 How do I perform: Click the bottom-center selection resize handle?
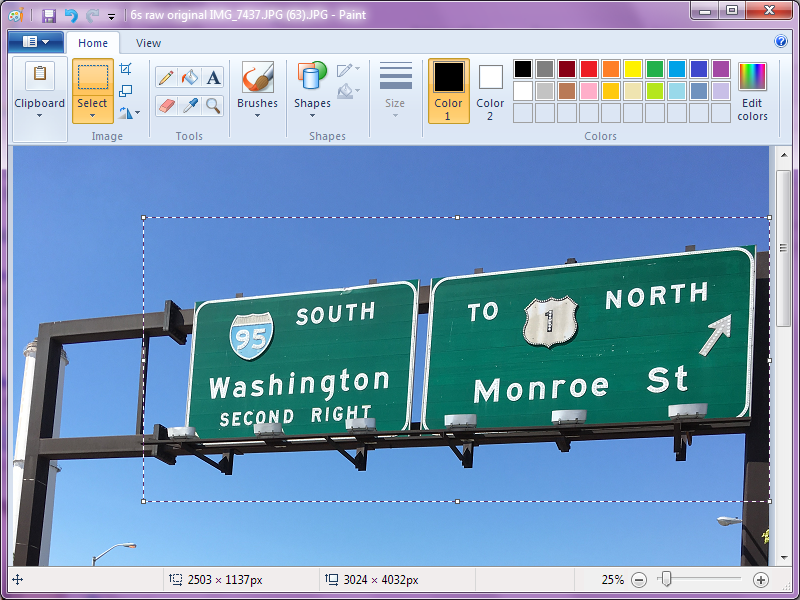[457, 502]
